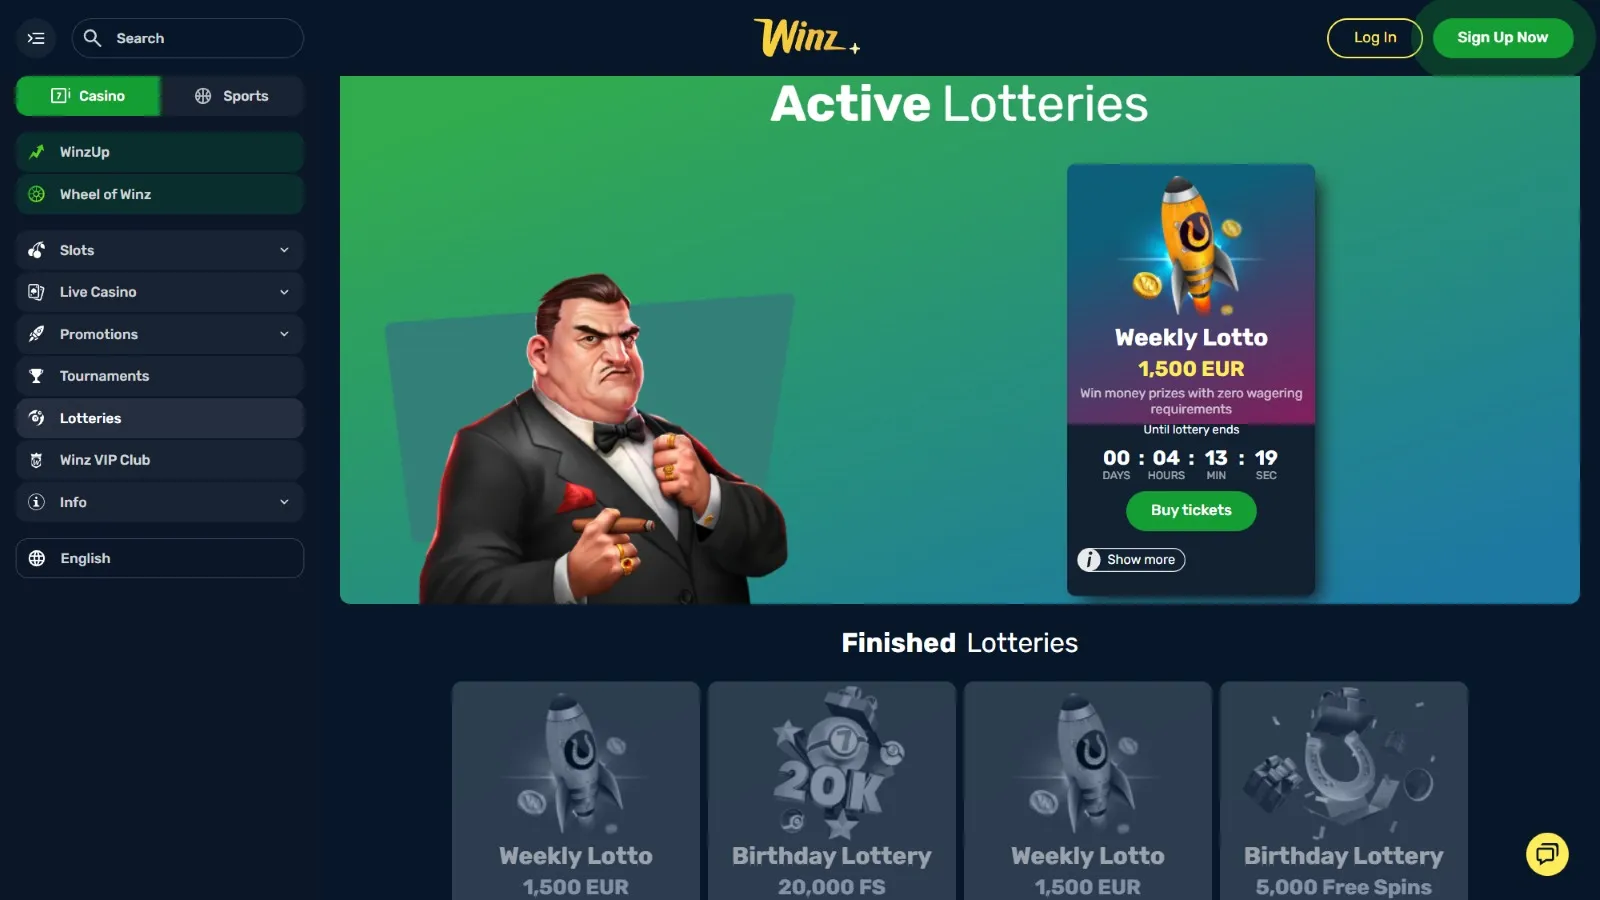The height and width of the screenshot is (900, 1600).
Task: Expand the Info section chevron
Action: (x=284, y=502)
